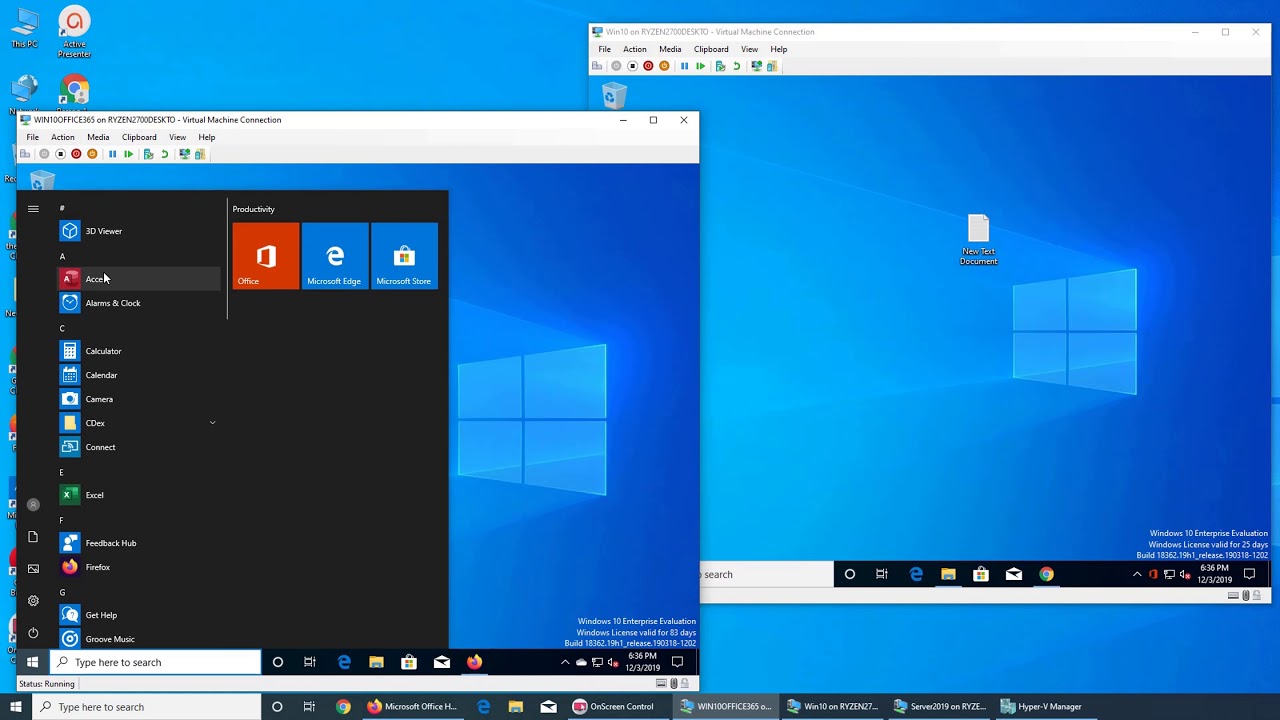The width and height of the screenshot is (1280, 720).
Task: Click Task View in WIN10OFFICE365 taskbar
Action: tap(310, 662)
